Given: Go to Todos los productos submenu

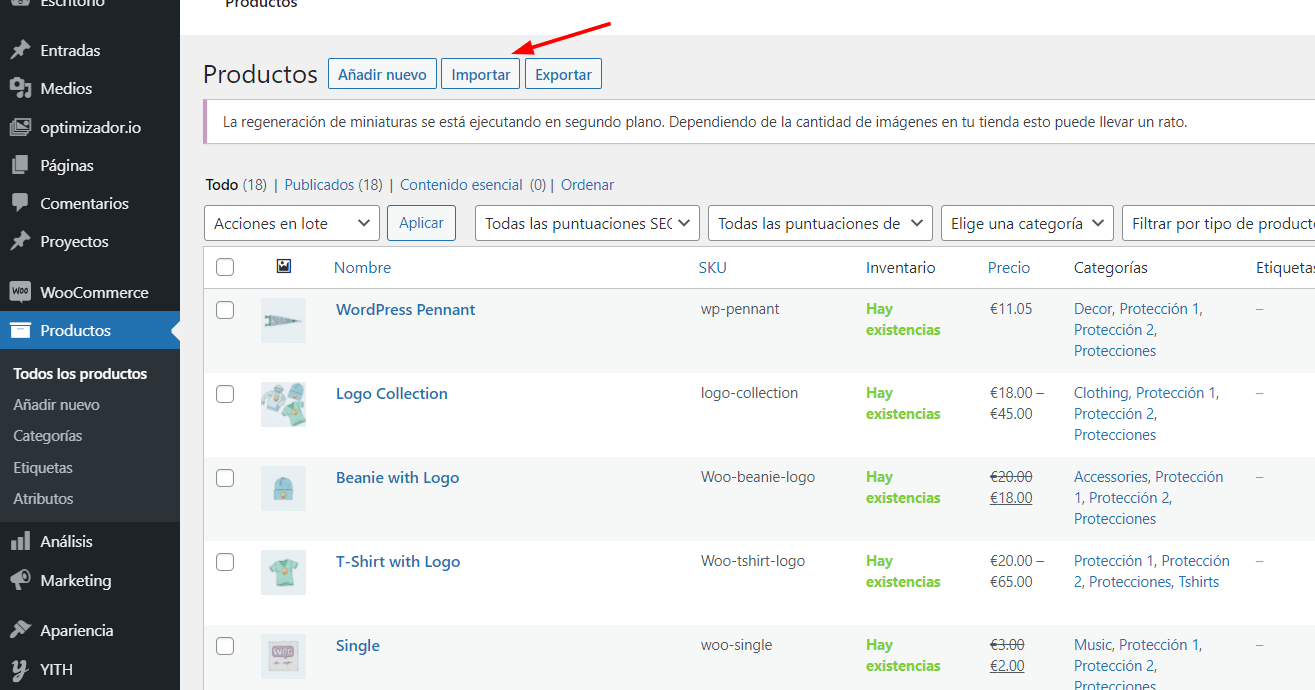Looking at the screenshot, I should pos(80,373).
